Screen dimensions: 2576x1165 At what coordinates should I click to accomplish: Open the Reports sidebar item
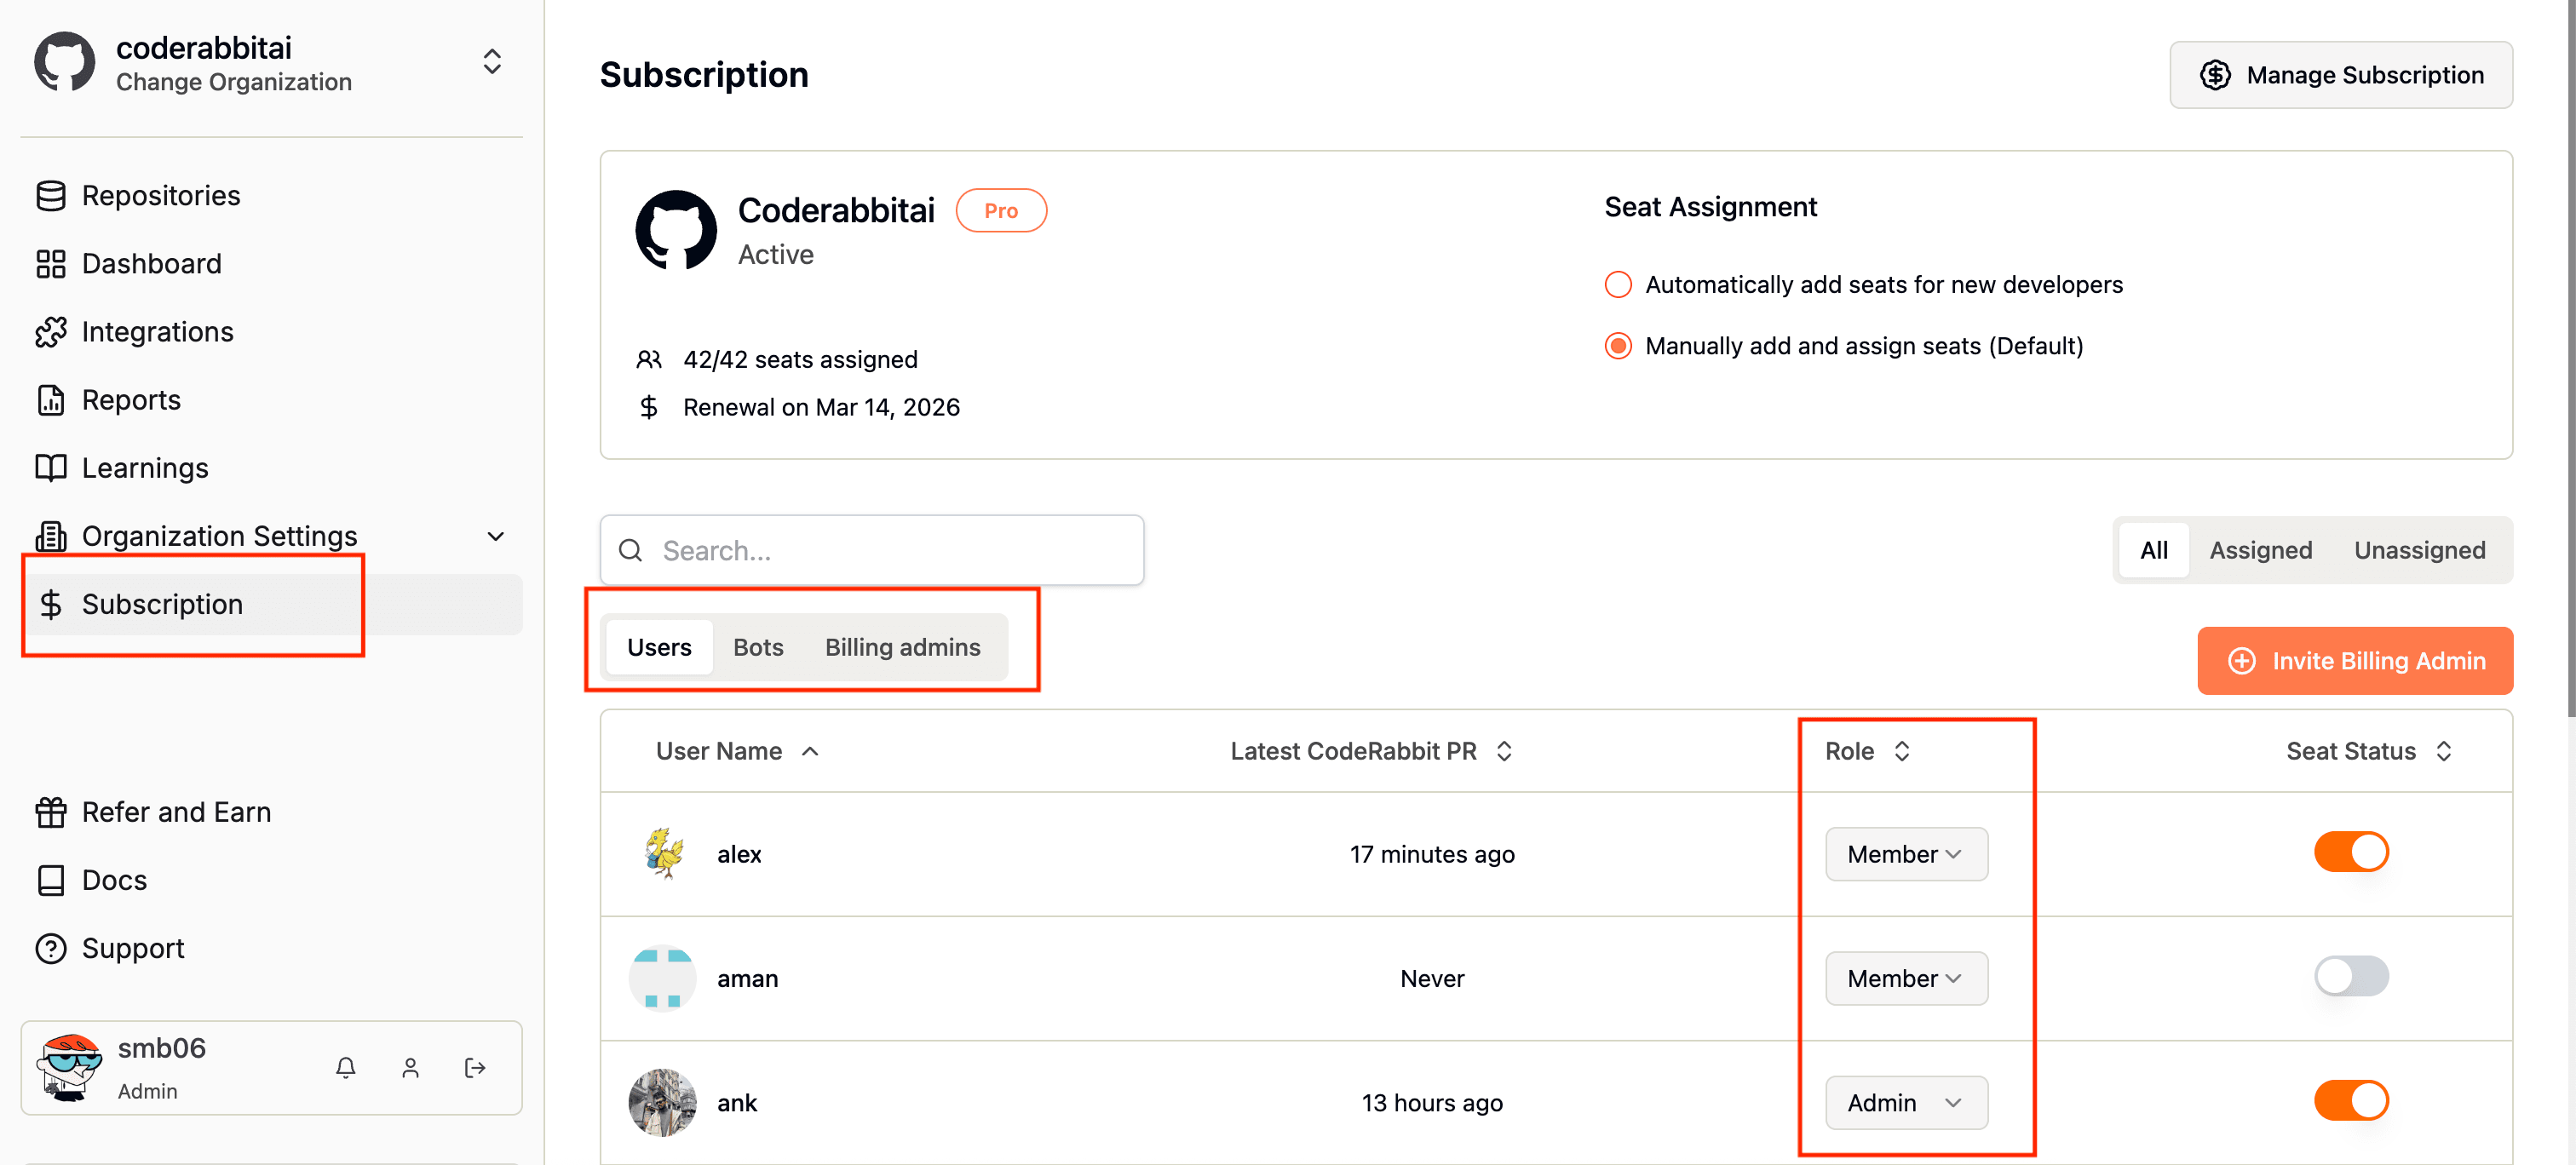131,400
